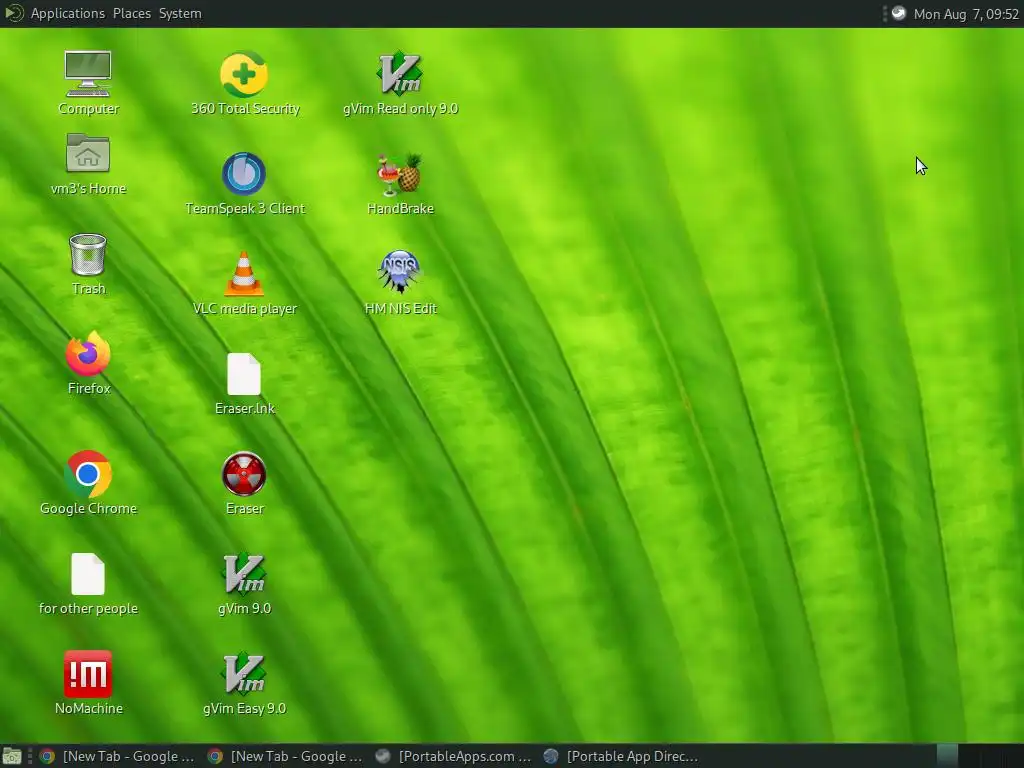Switch to first New Tab - Google taskbar window
Image resolution: width=1024 pixels, height=768 pixels.
pyautogui.click(x=118, y=756)
